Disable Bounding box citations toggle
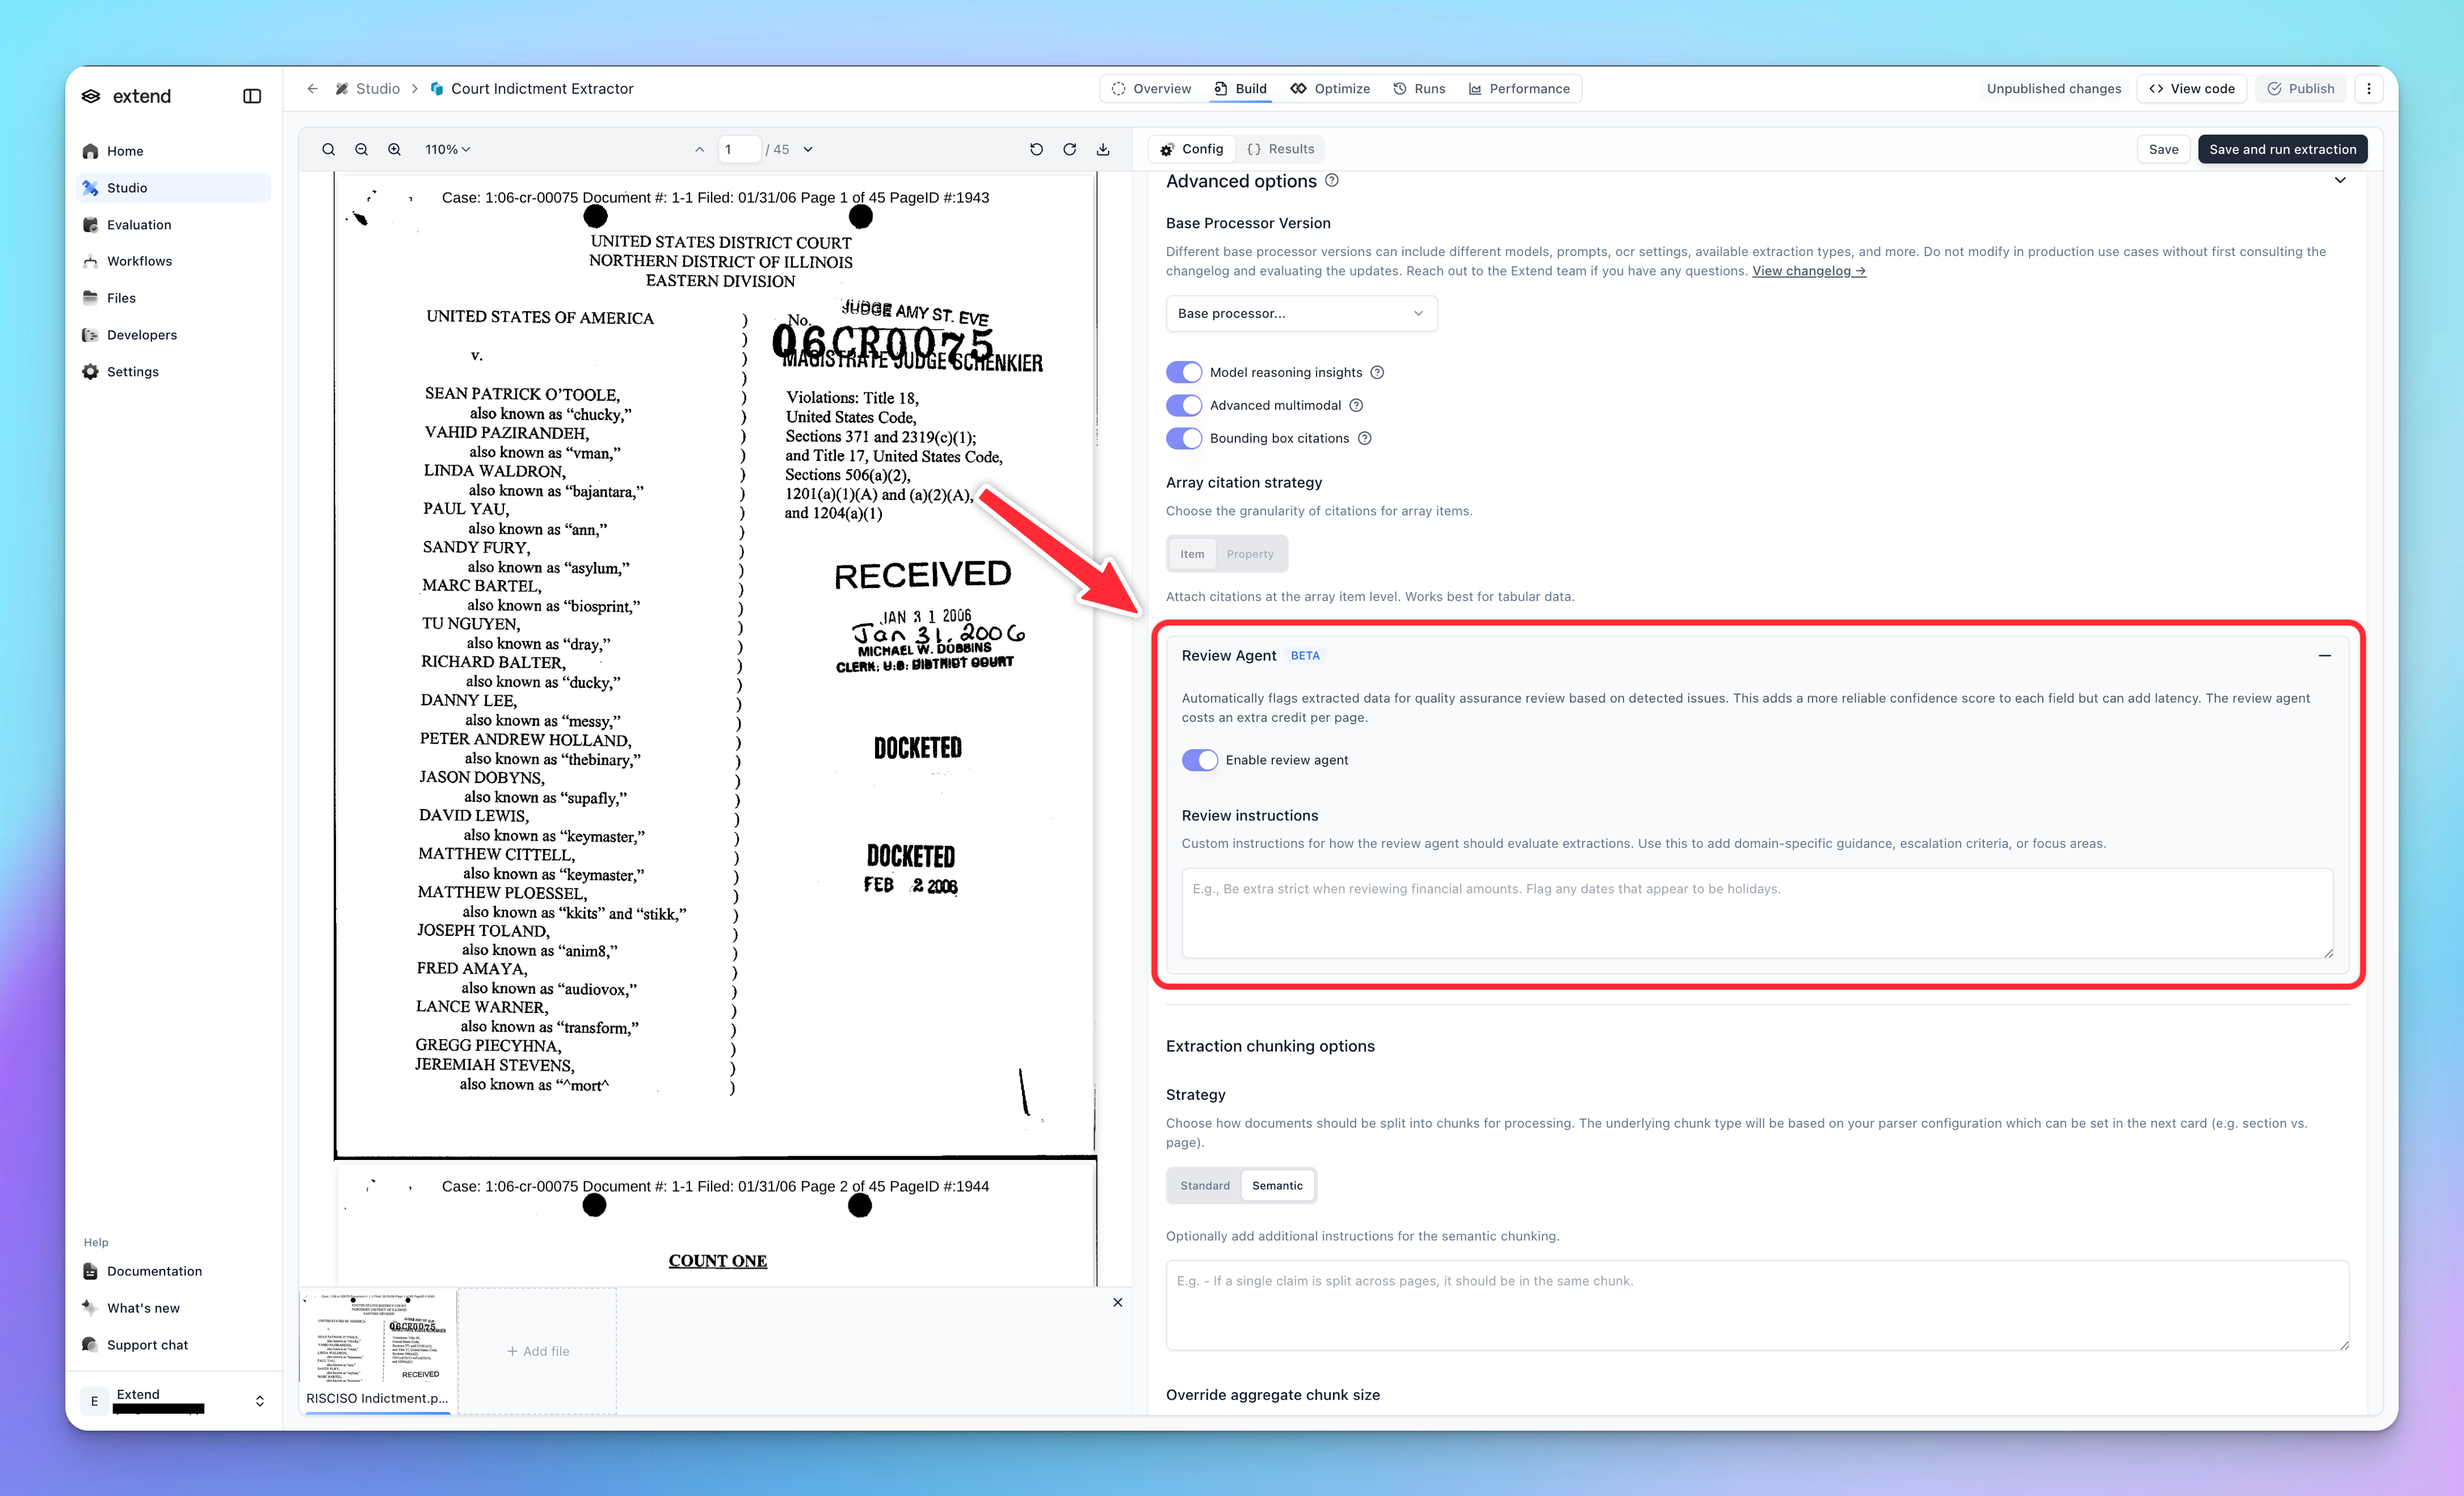The height and width of the screenshot is (1496, 2464). (x=1184, y=438)
